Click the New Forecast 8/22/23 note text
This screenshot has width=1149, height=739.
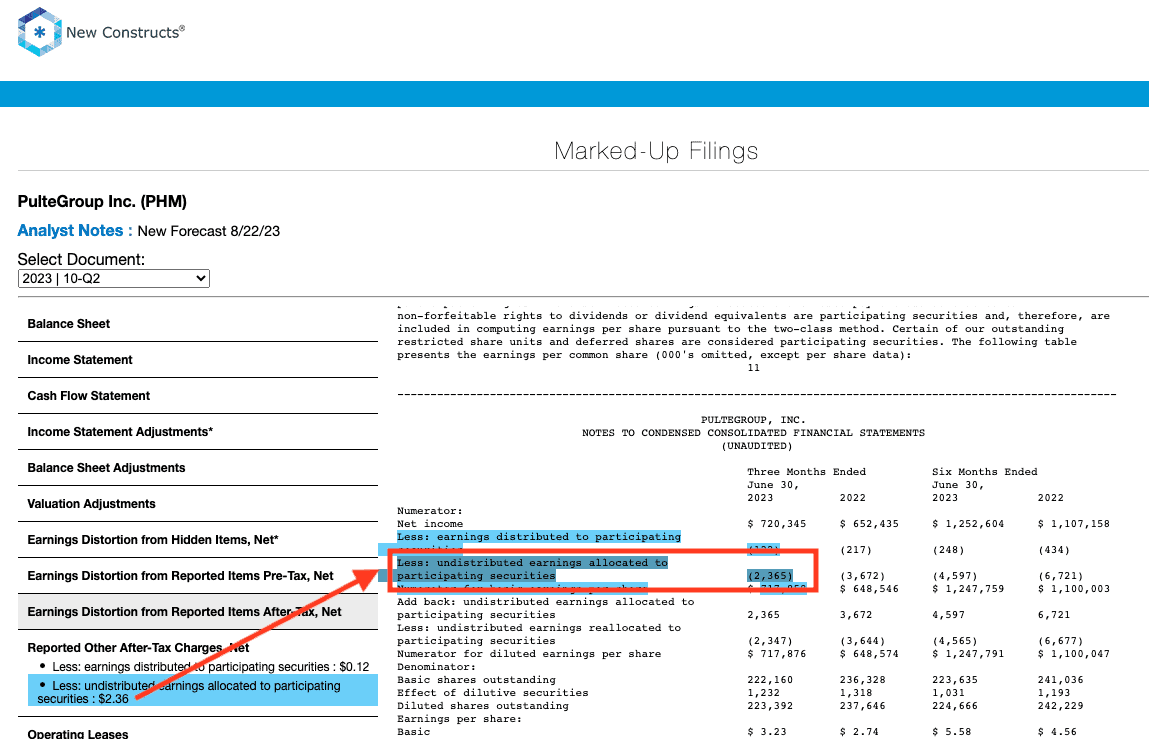(x=209, y=232)
